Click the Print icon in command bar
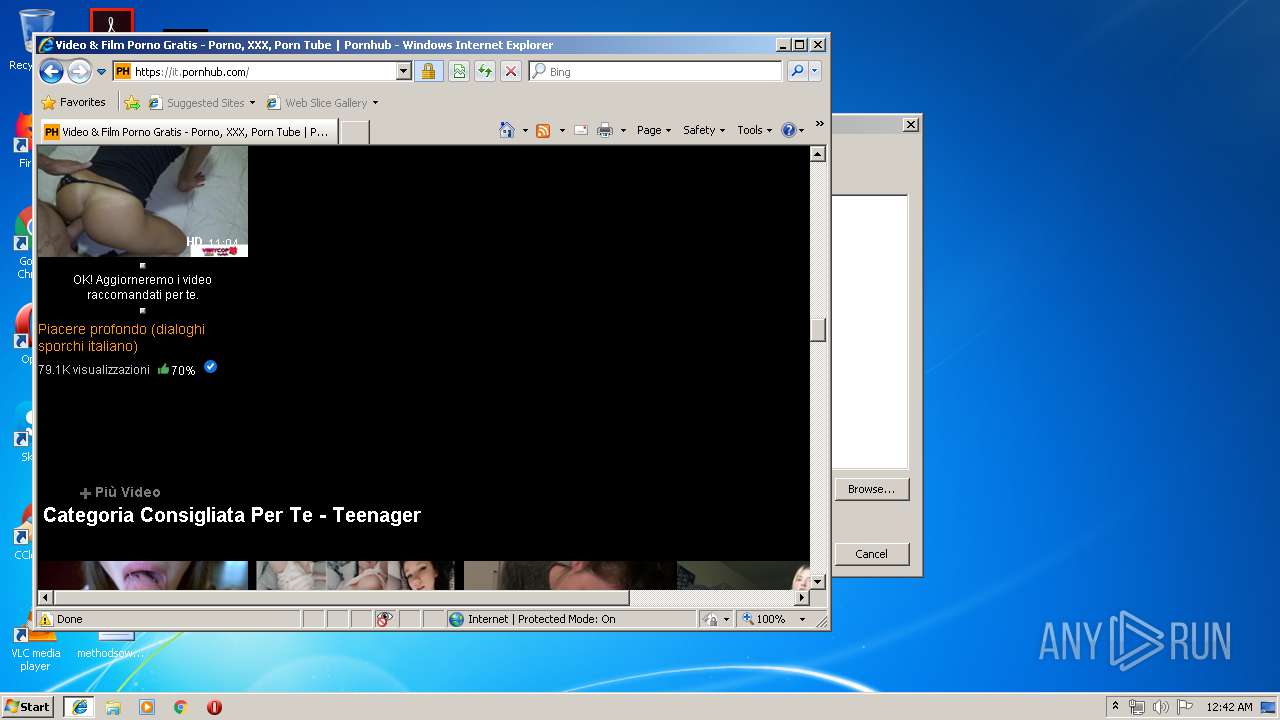Image resolution: width=1280 pixels, height=720 pixels. (605, 130)
